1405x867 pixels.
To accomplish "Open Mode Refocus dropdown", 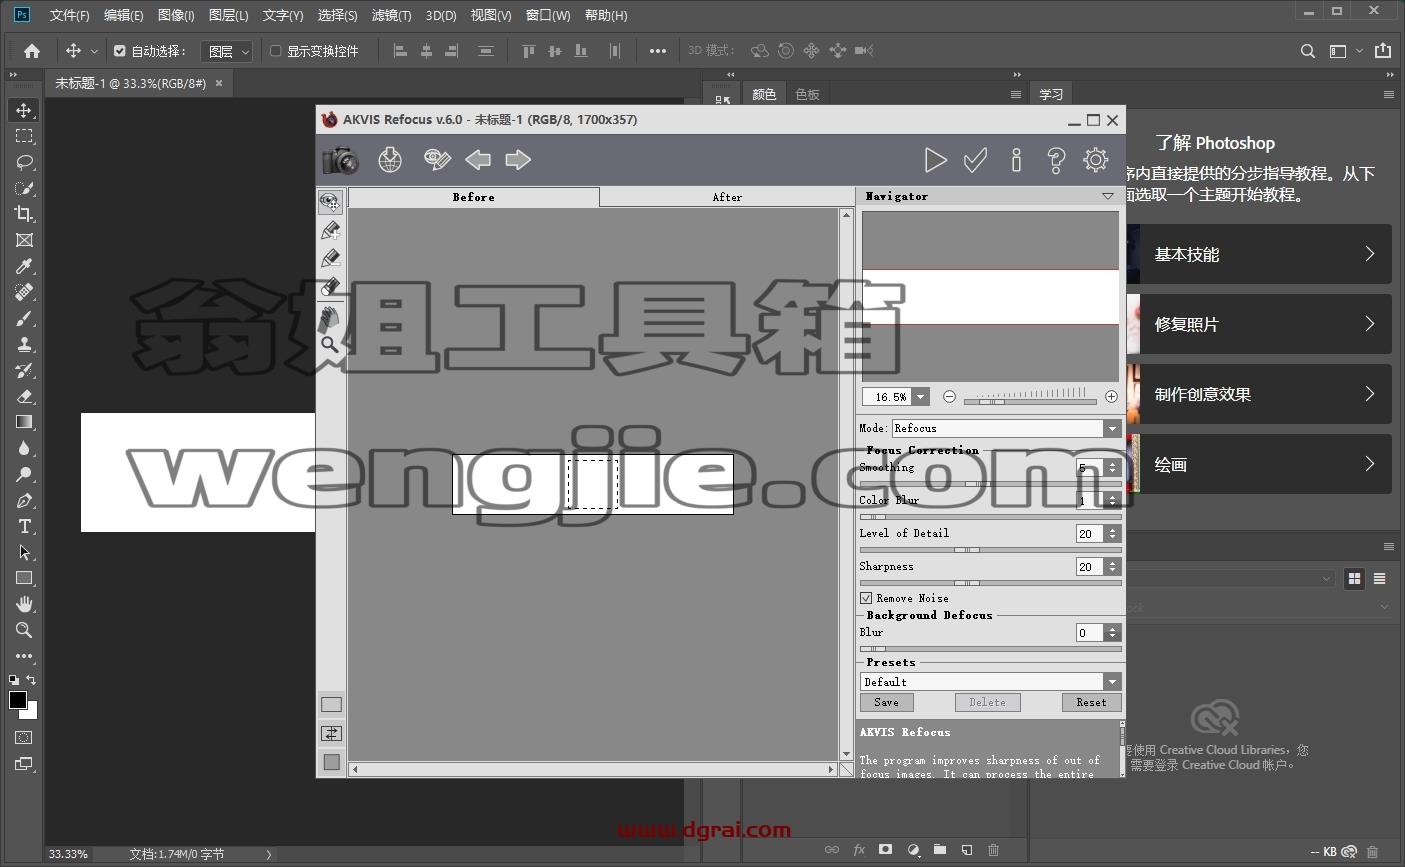I will (x=1111, y=428).
